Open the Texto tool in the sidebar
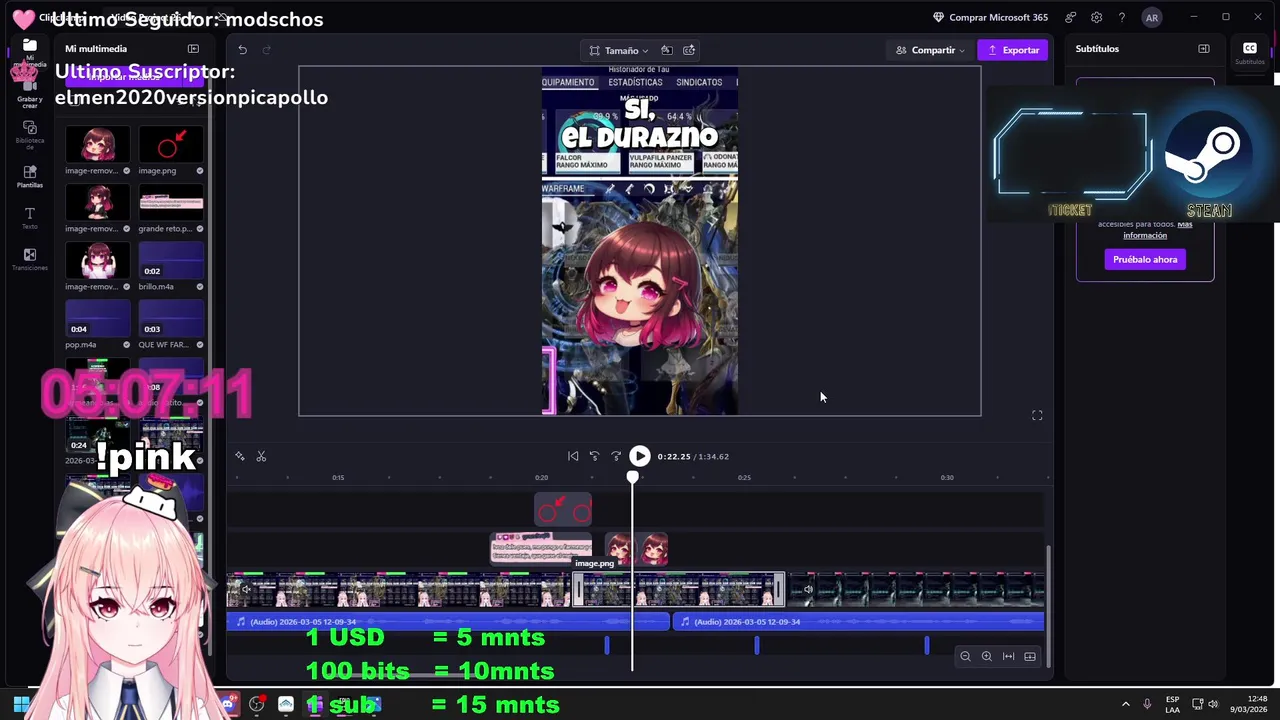This screenshot has width=1280, height=720. 29,218
